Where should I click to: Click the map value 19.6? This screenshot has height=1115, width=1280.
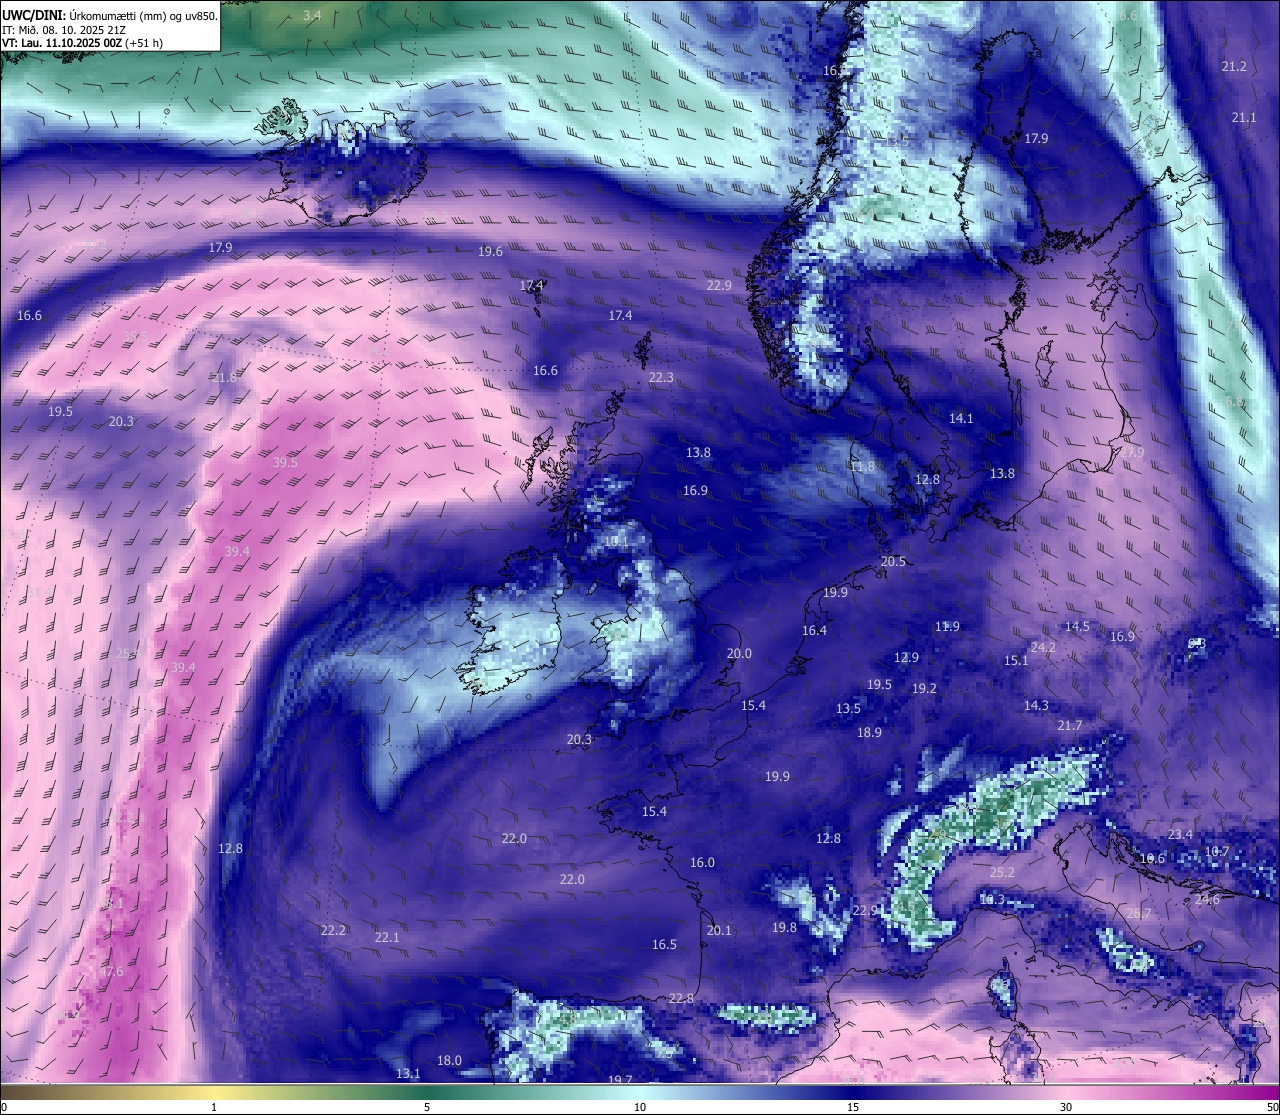click(490, 251)
